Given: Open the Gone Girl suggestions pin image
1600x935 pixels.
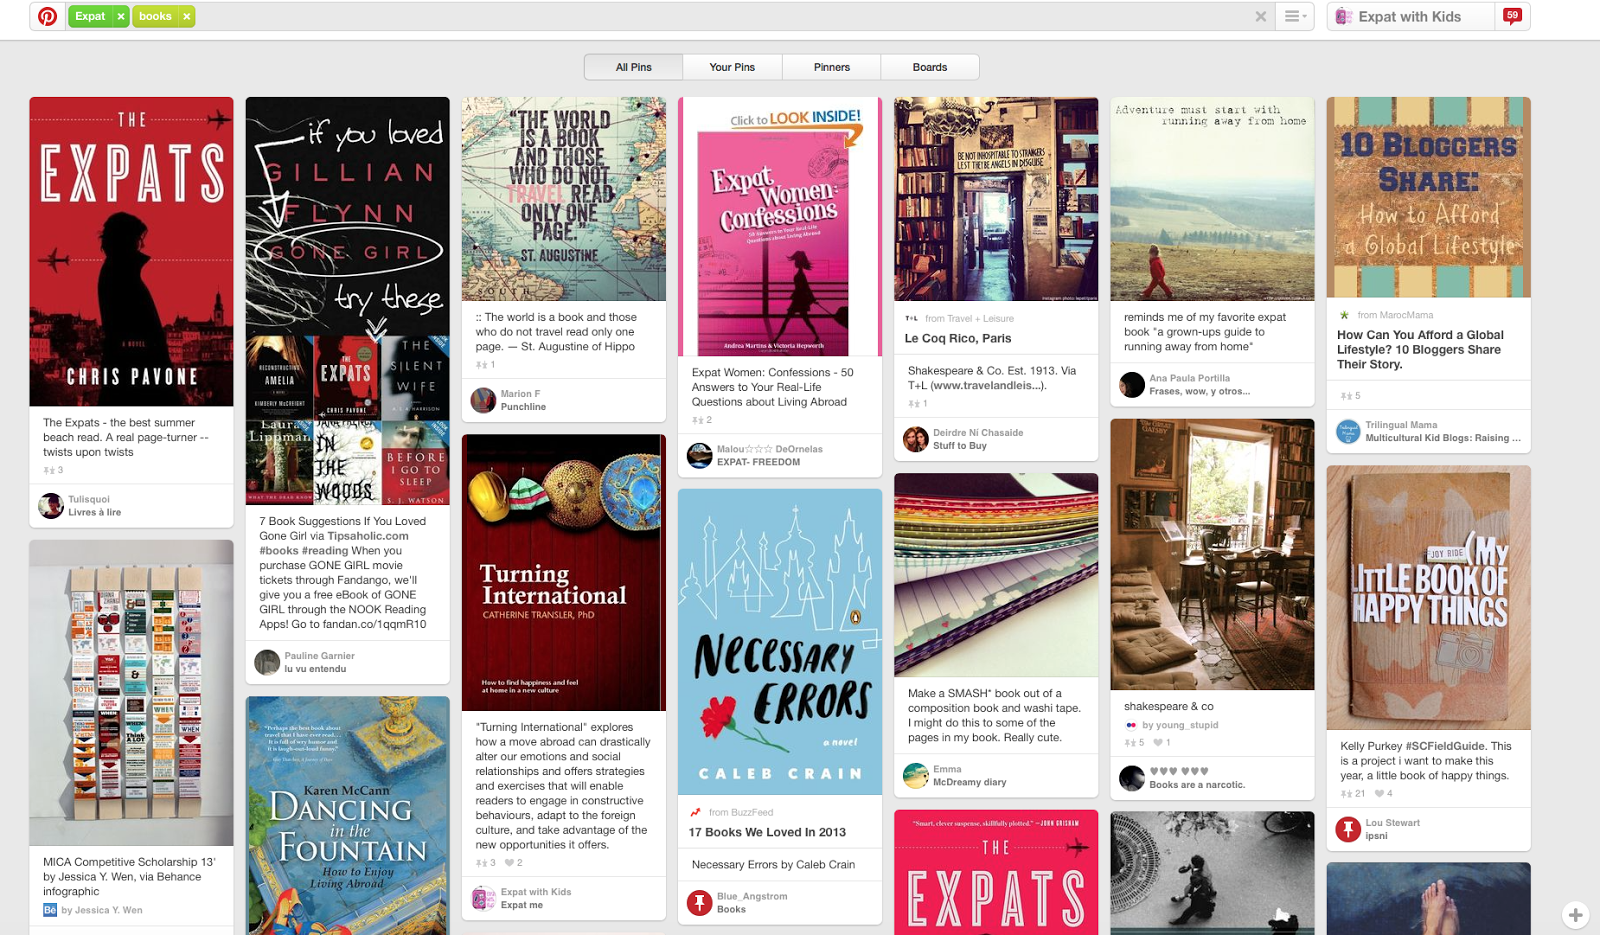Looking at the screenshot, I should (x=347, y=301).
